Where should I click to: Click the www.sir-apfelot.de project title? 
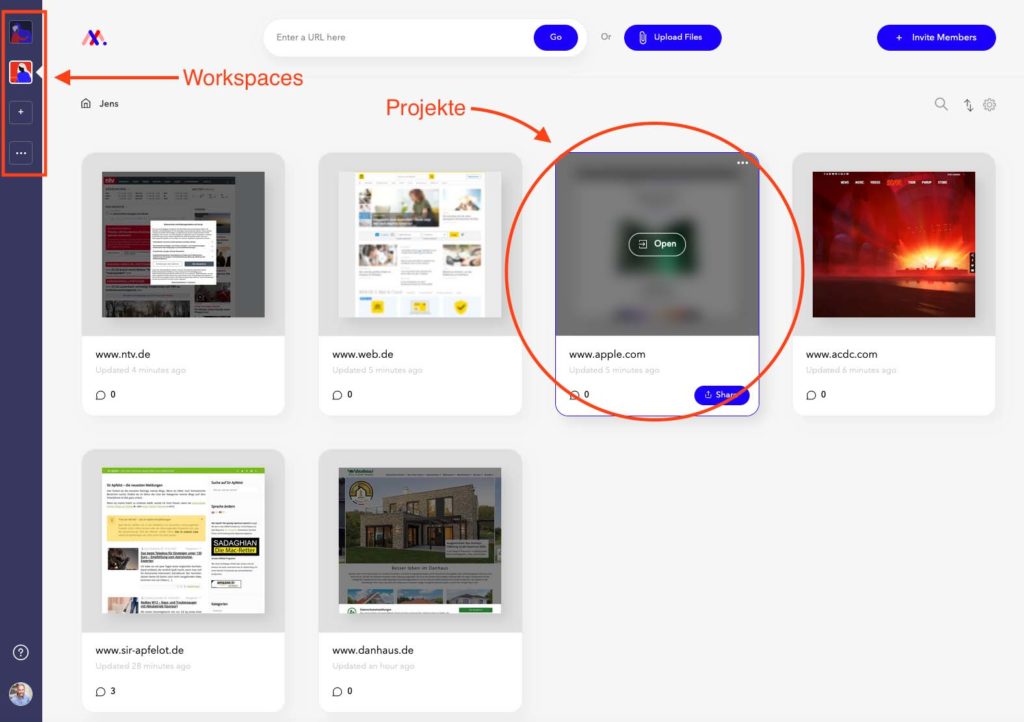click(x=140, y=650)
